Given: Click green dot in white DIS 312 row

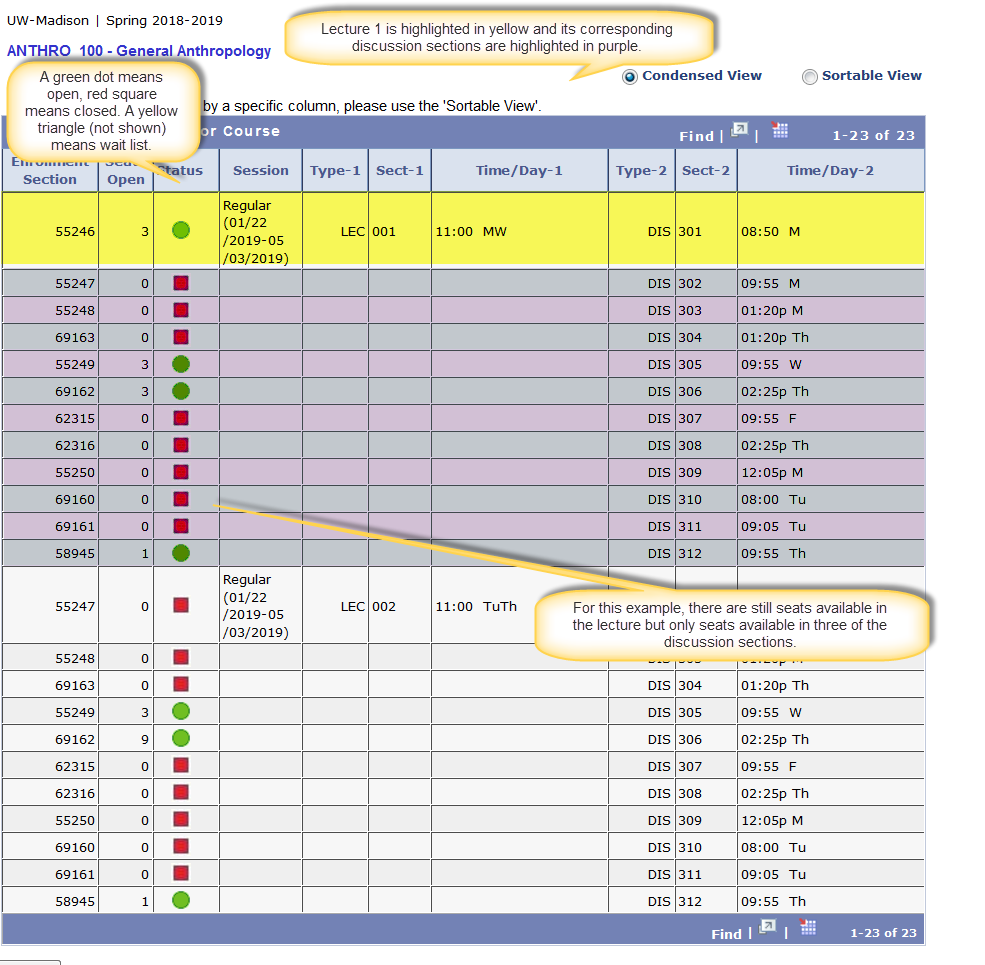Looking at the screenshot, I should click(x=181, y=900).
